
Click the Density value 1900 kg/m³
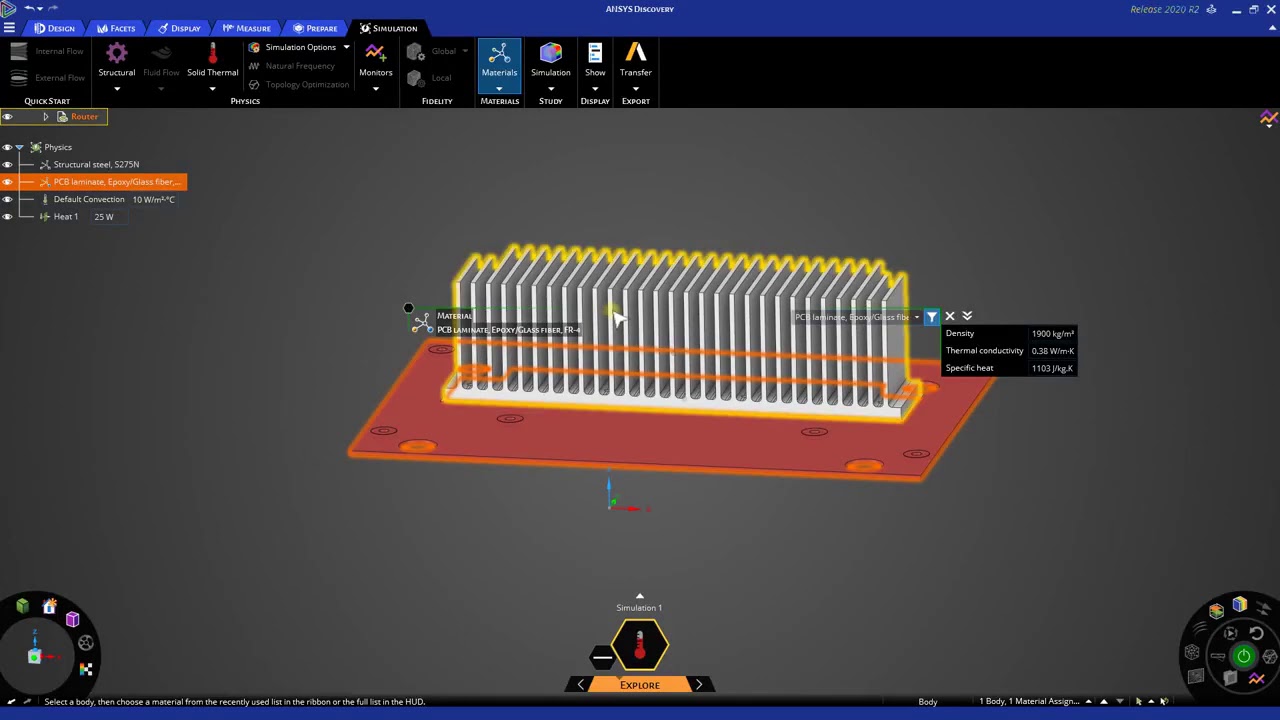pos(1053,334)
